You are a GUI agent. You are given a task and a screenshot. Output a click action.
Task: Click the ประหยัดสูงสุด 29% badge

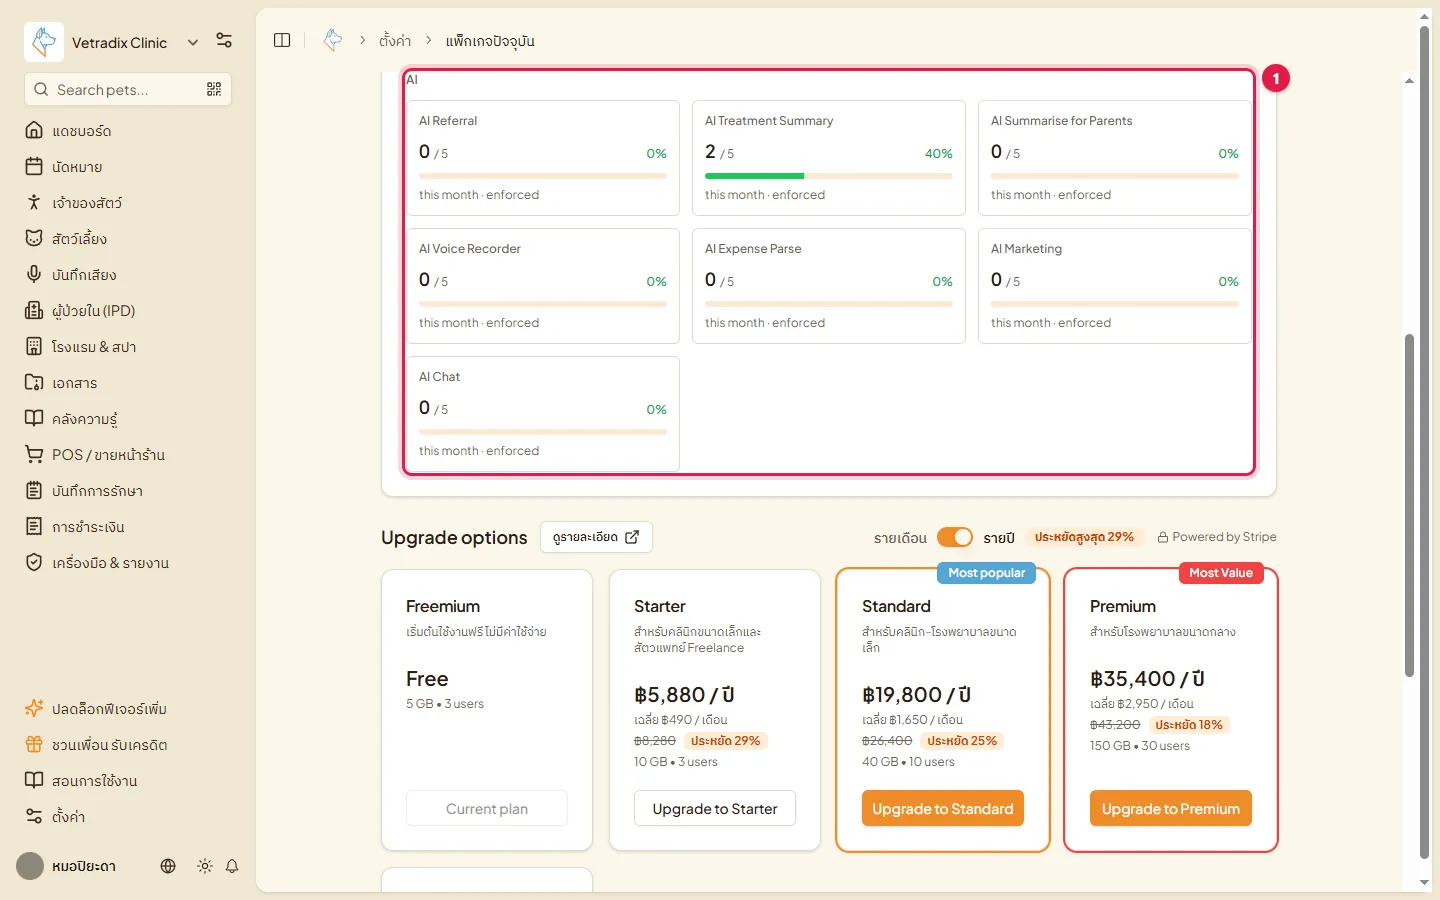(1084, 537)
